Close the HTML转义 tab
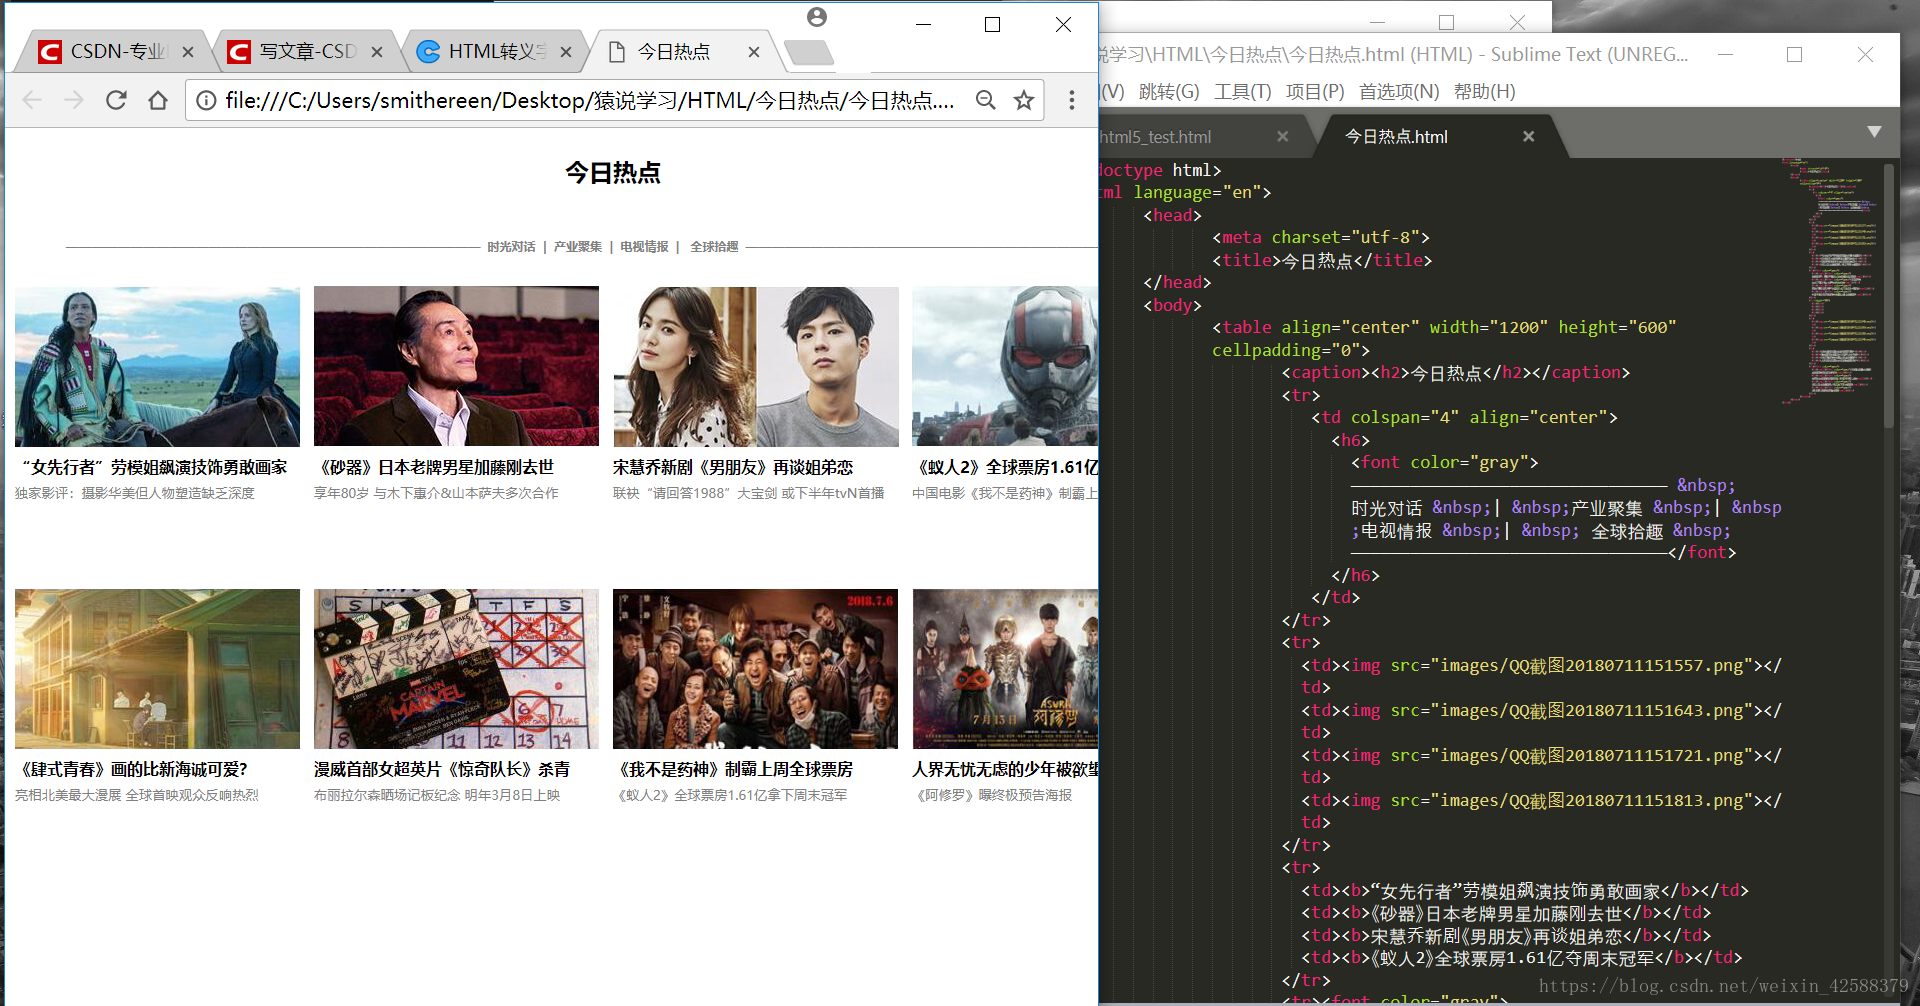The image size is (1920, 1006). 566,52
